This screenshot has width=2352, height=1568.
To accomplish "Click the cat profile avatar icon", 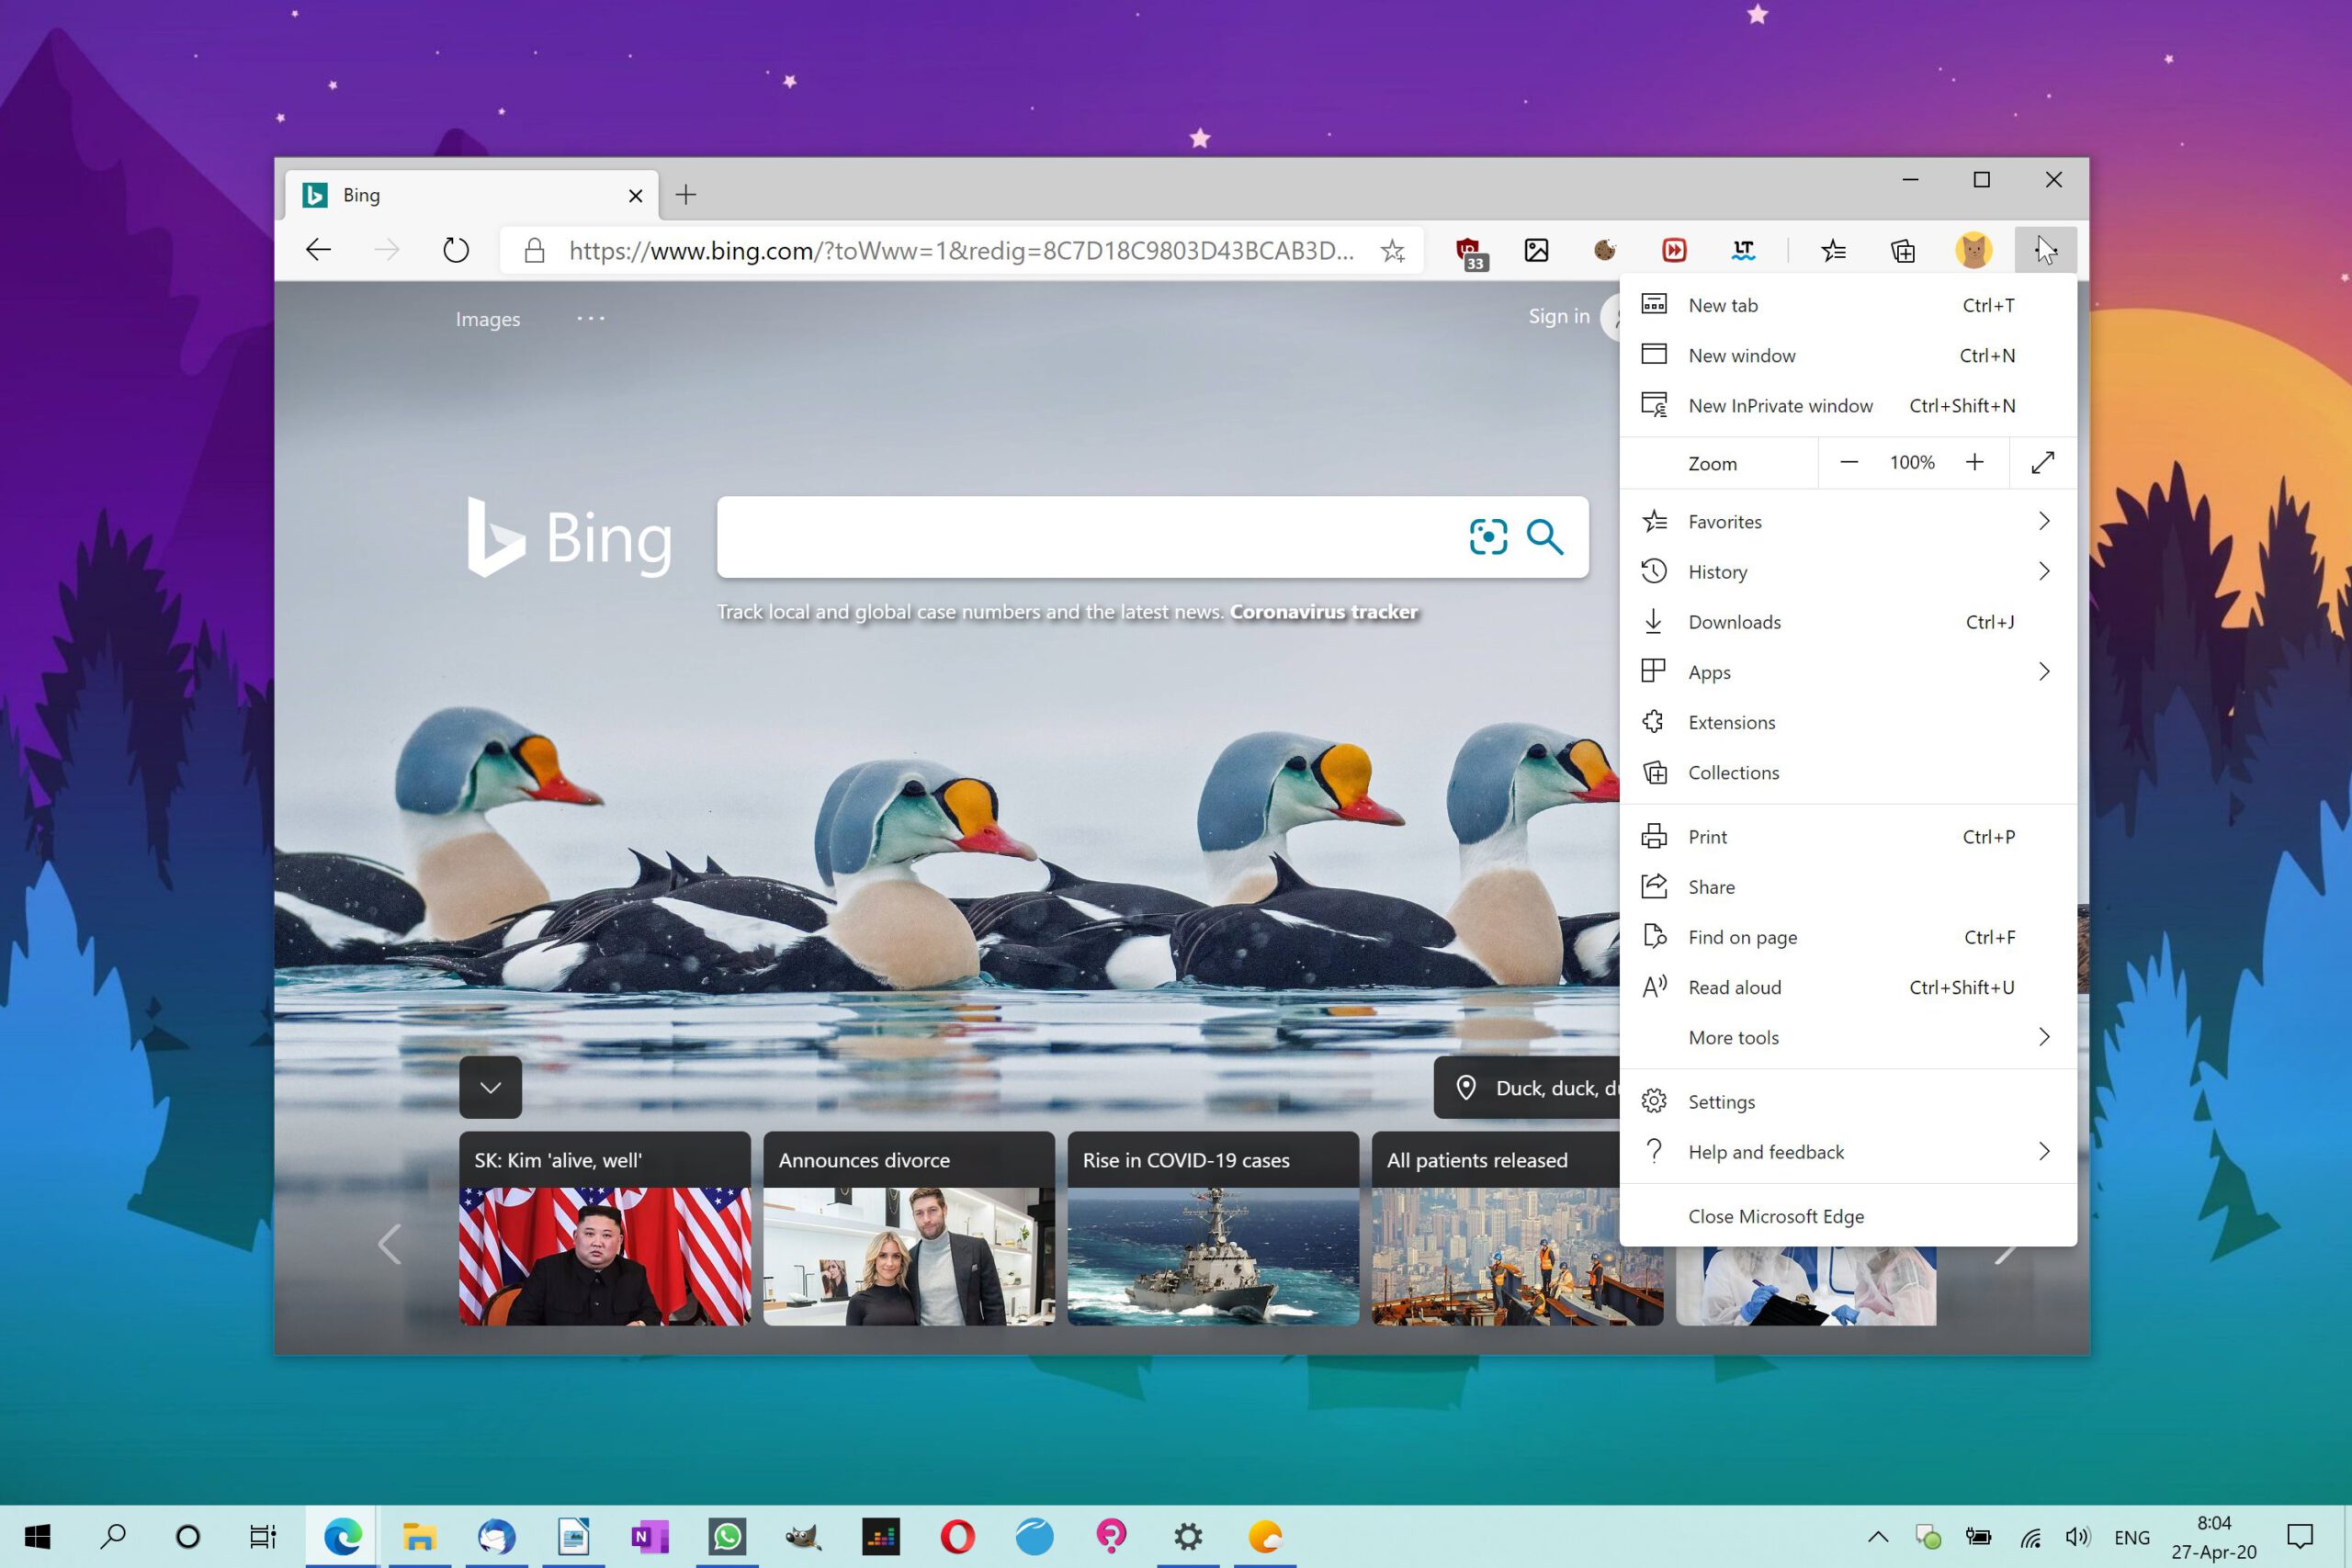I will (x=1974, y=250).
